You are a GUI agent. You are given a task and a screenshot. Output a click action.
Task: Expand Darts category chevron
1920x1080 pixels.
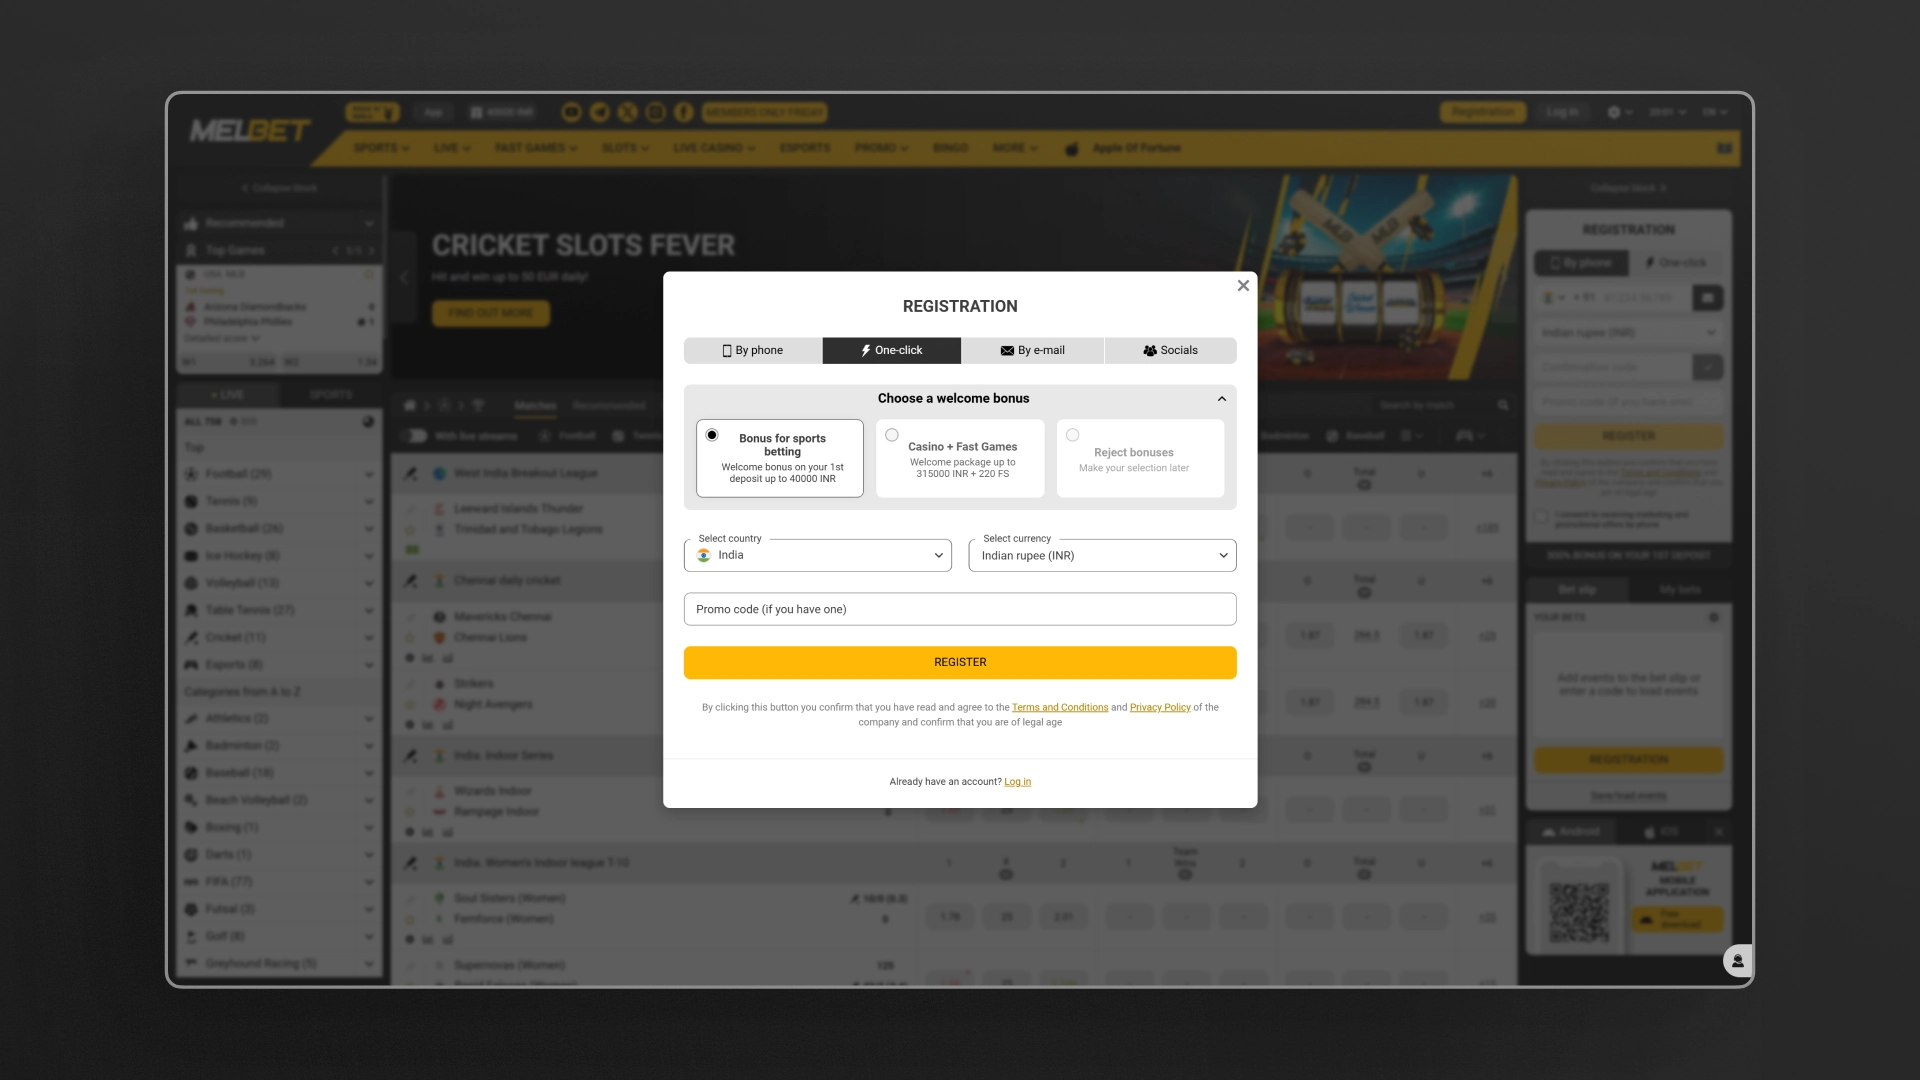click(369, 855)
